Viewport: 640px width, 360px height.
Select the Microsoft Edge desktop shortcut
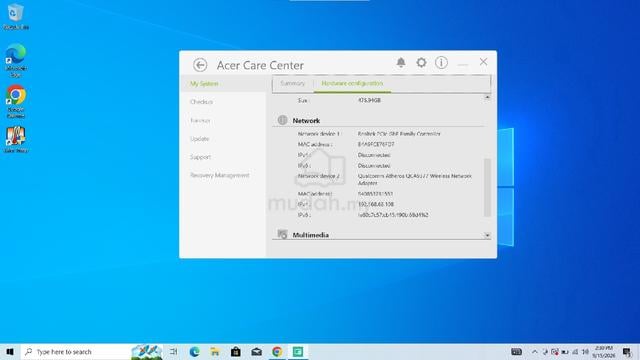16,60
